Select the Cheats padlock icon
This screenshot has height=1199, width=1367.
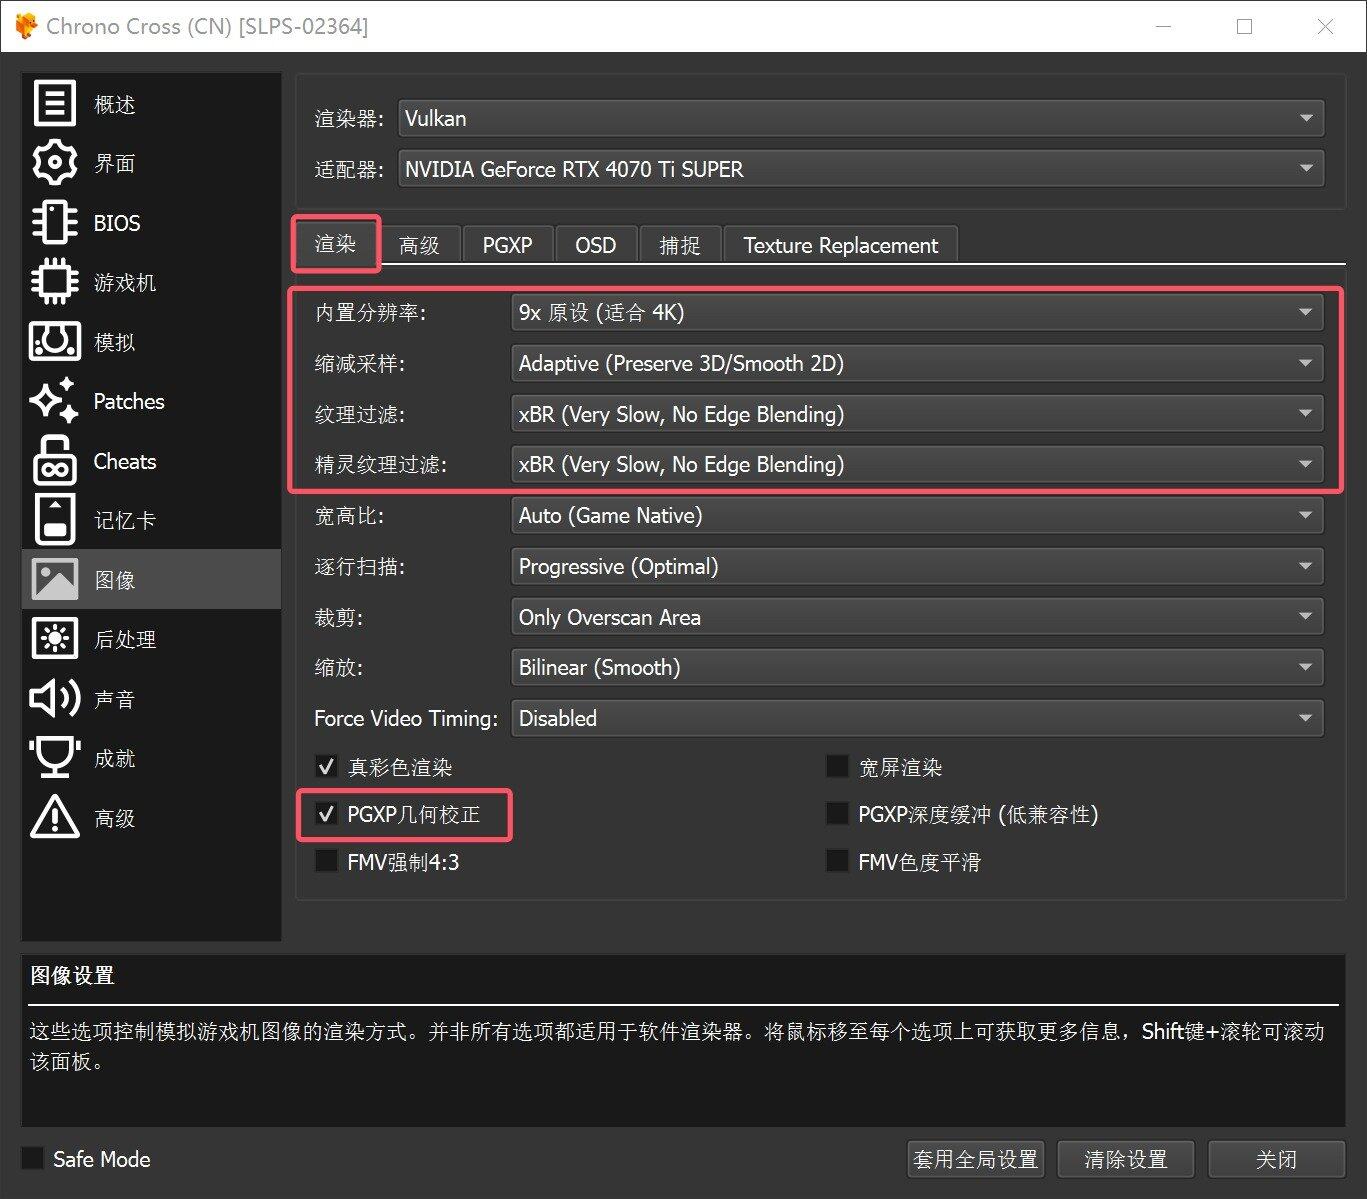click(54, 460)
